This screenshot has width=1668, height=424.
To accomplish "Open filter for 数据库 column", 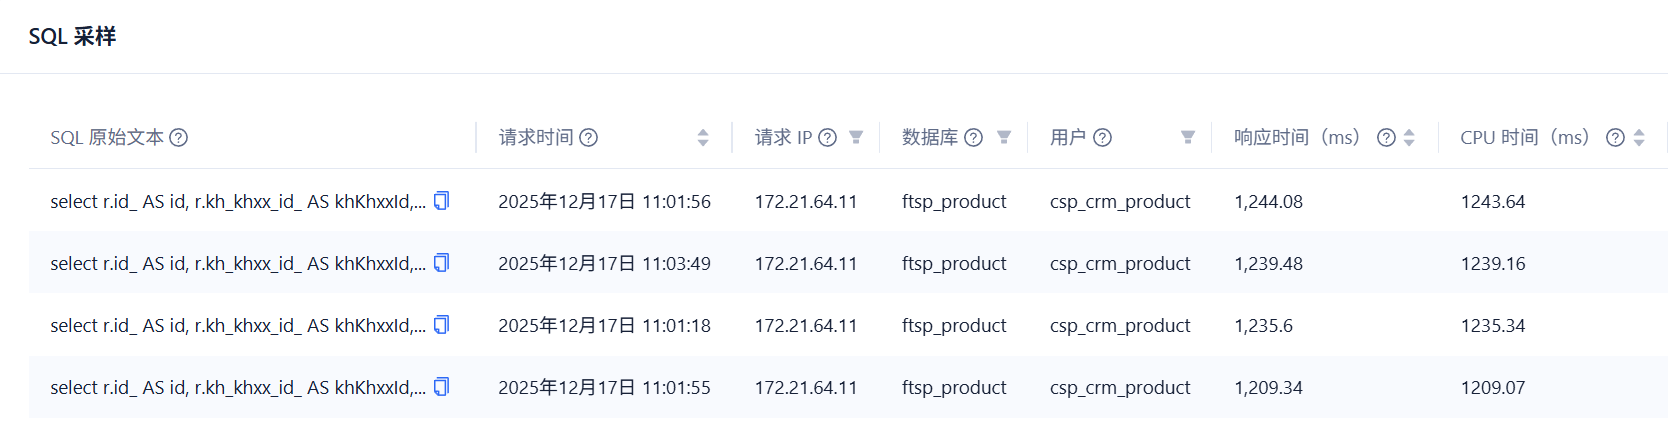I will 1004,137.
